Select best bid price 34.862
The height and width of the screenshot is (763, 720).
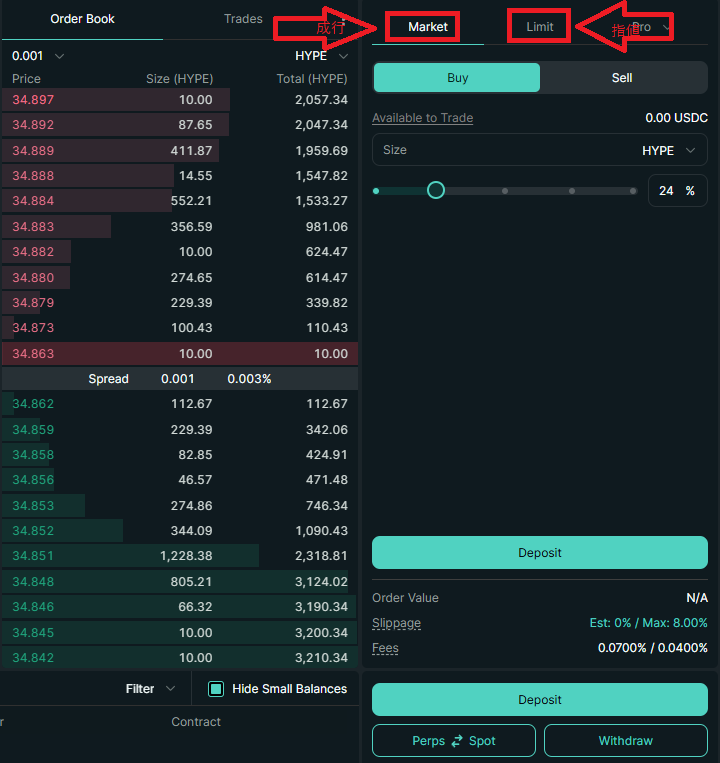33,404
